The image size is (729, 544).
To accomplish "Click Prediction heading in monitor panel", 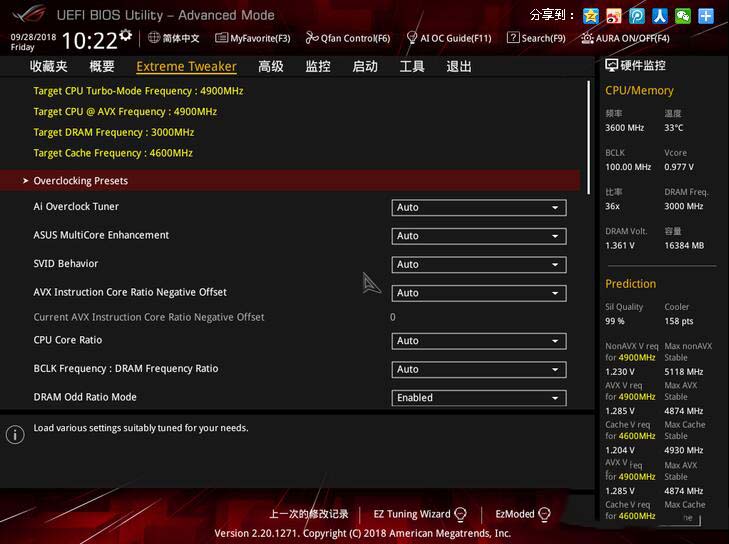I will (x=630, y=284).
